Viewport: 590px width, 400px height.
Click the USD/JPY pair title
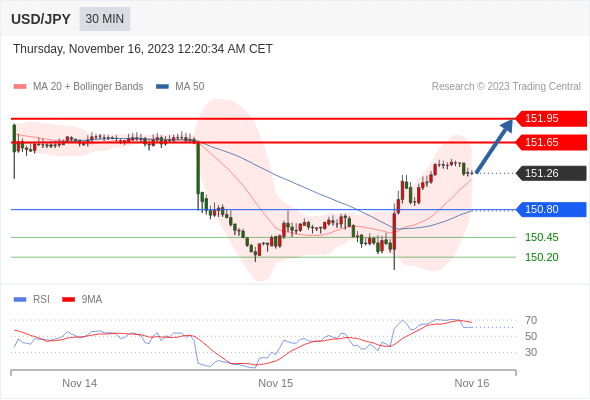41,19
